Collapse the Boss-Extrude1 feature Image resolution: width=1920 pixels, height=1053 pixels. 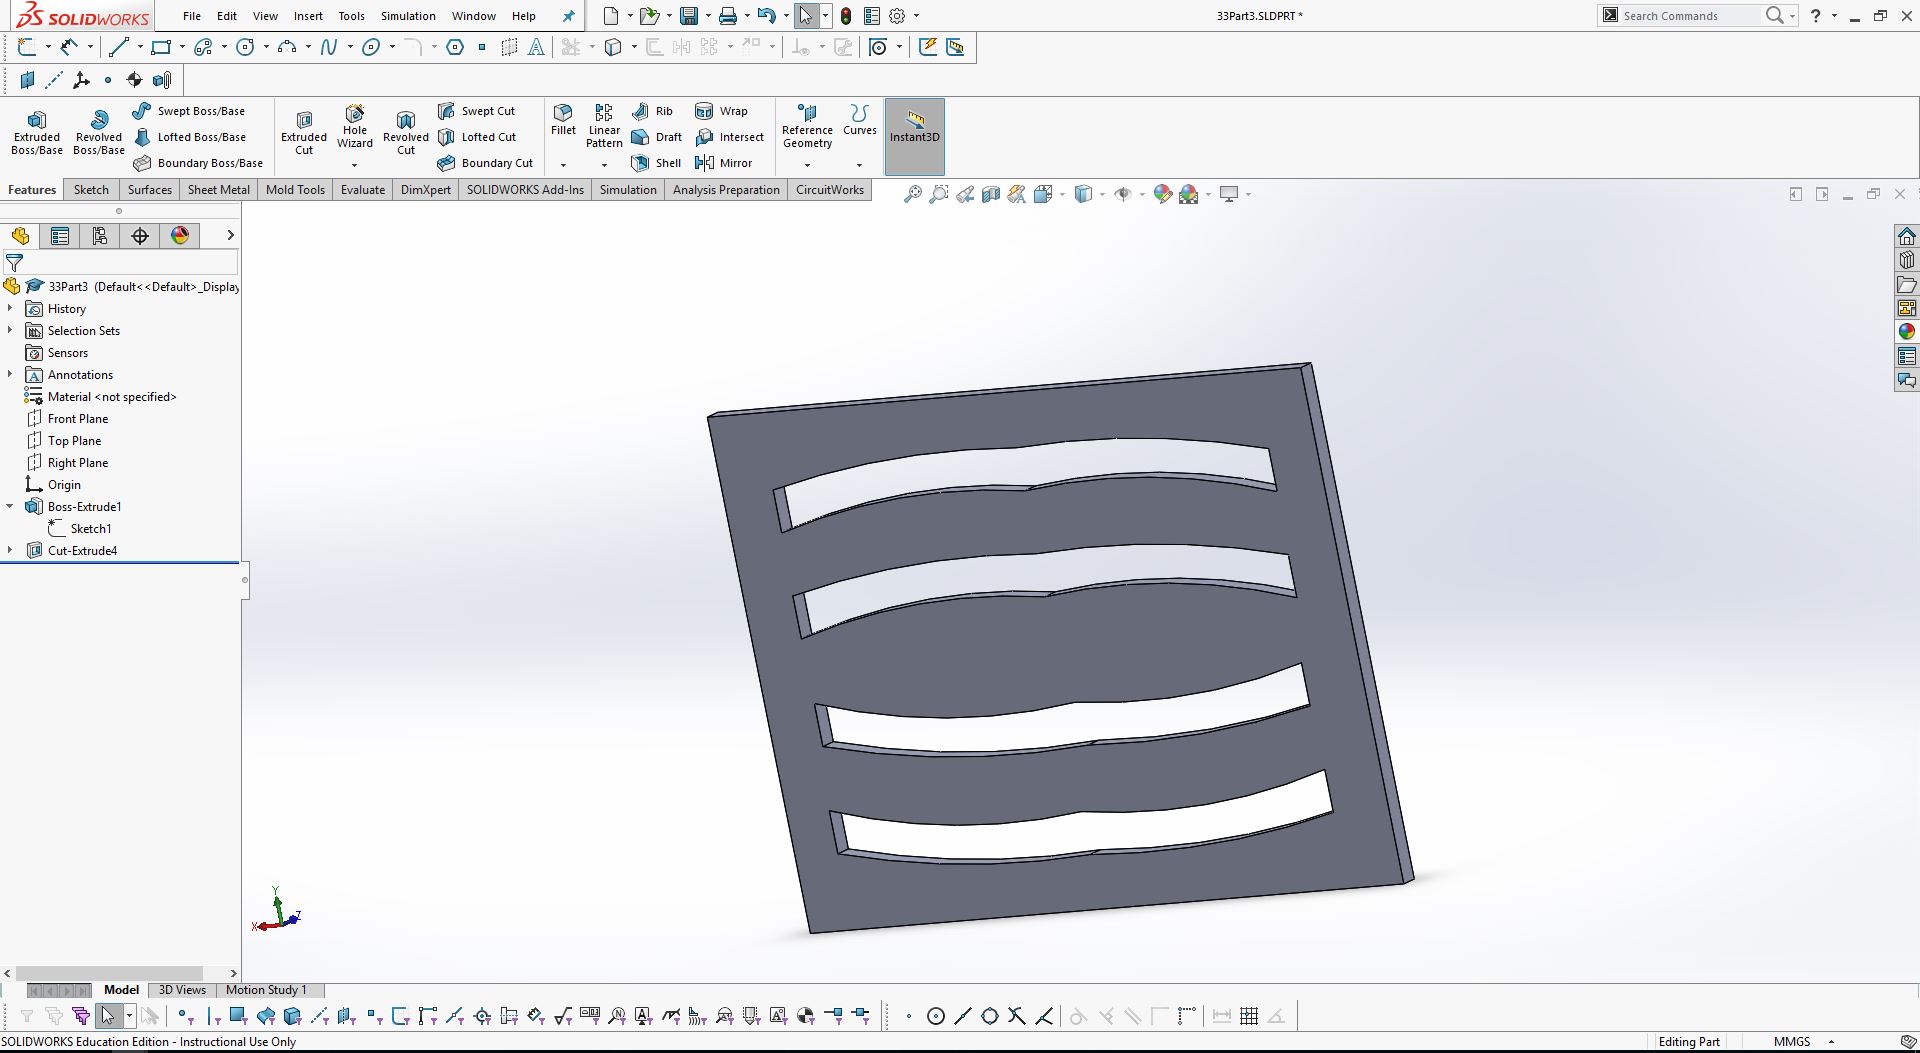pos(10,507)
